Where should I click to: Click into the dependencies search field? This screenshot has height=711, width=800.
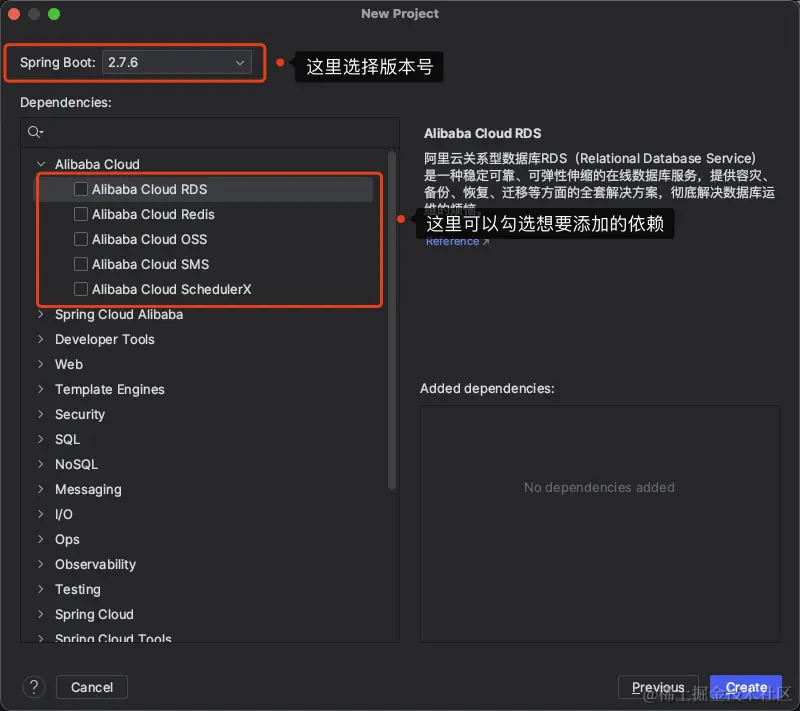point(210,133)
